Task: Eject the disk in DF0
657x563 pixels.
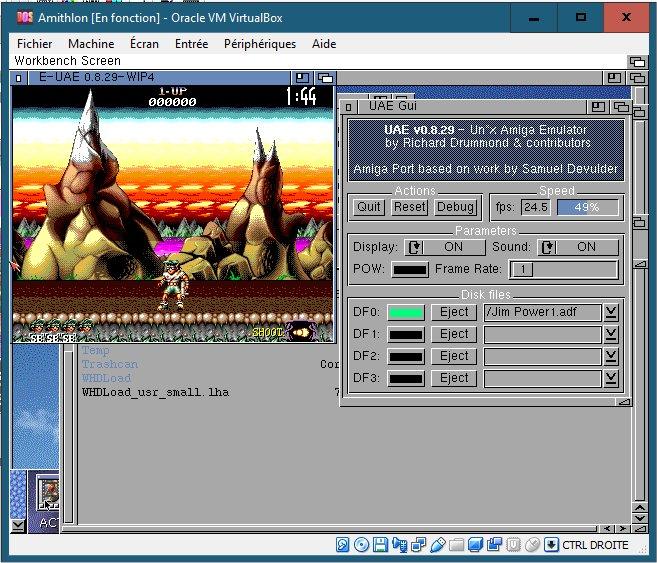Action: (454, 312)
